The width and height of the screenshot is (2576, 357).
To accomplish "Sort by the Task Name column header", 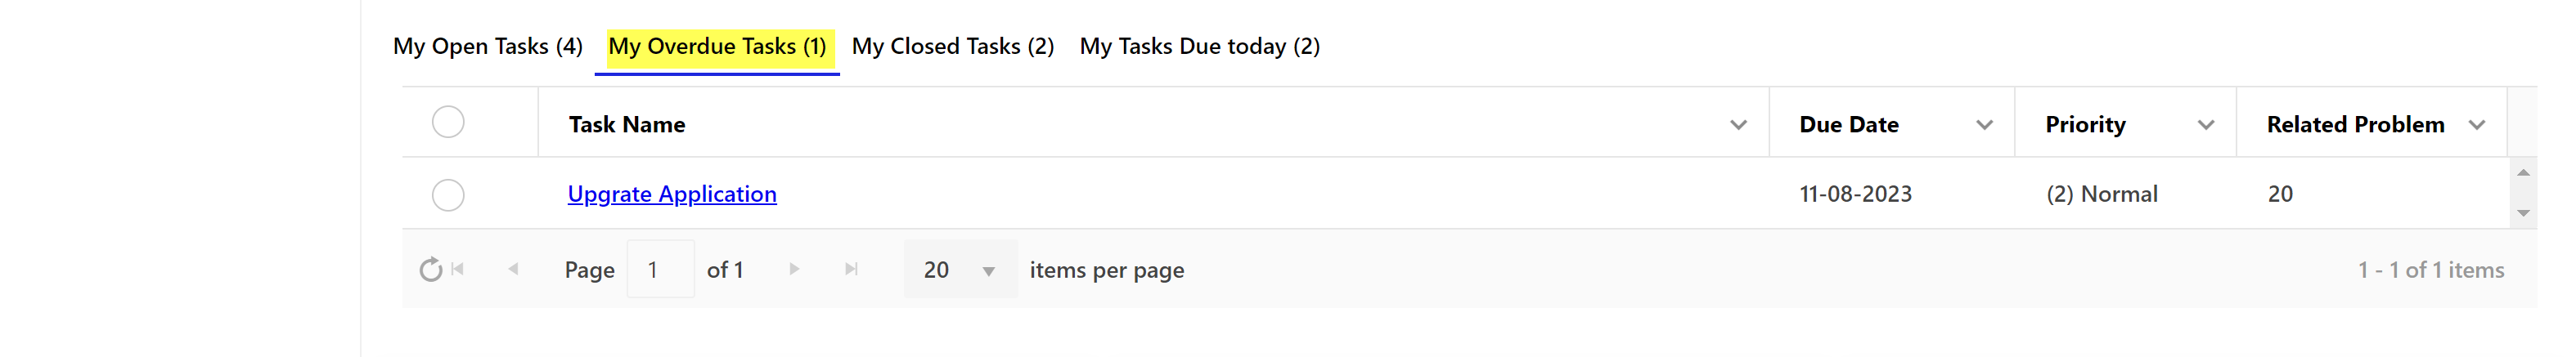I will [x=627, y=125].
